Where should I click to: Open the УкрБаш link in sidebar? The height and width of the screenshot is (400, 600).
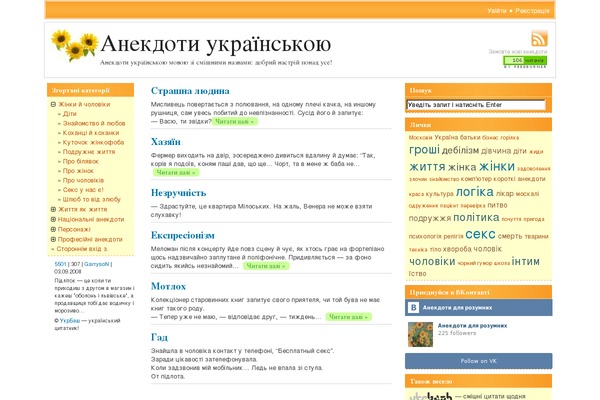[x=70, y=321]
